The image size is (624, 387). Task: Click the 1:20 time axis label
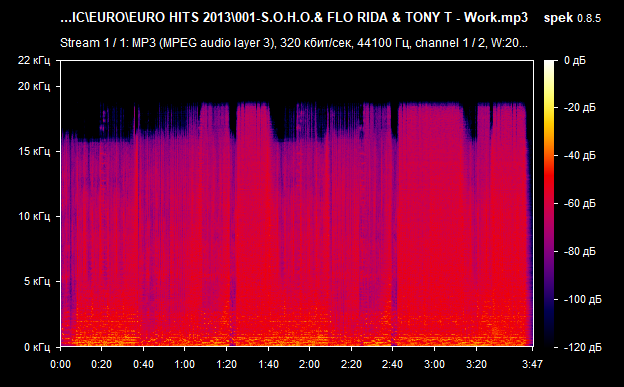(226, 364)
